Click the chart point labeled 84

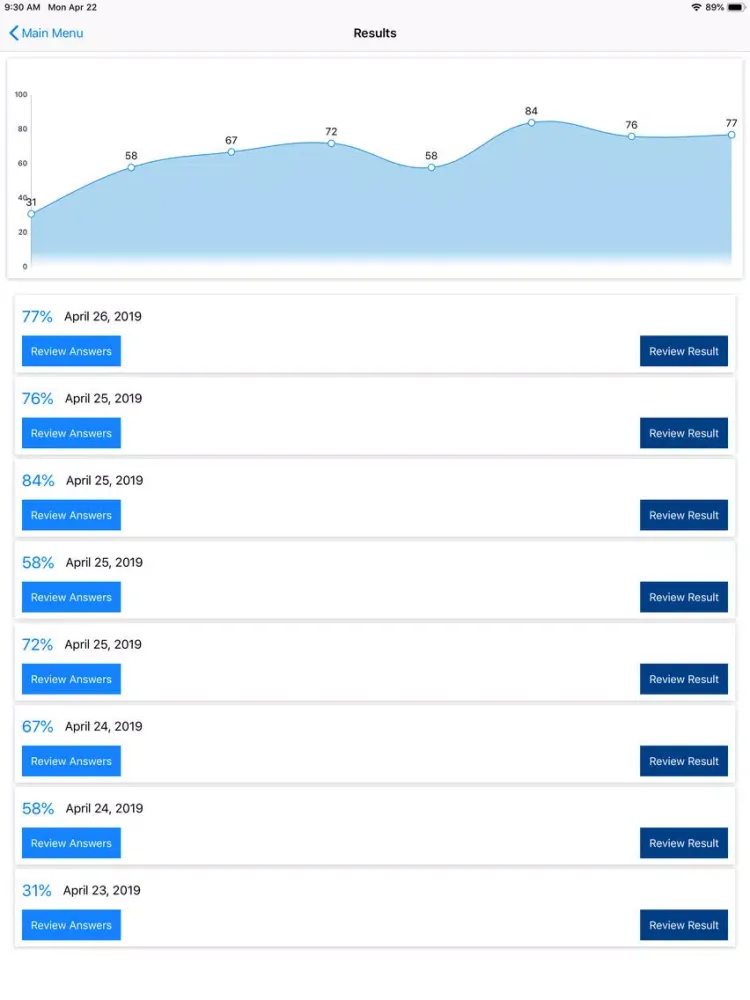[x=531, y=123]
